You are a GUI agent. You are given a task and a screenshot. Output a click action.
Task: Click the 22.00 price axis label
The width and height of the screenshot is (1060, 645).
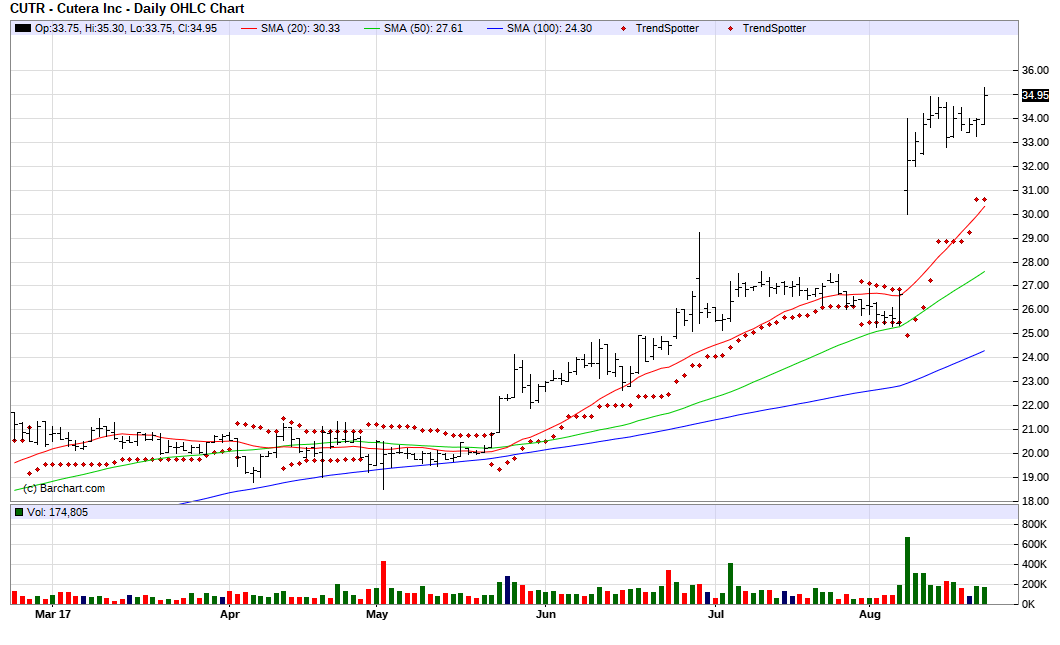click(x=1035, y=406)
